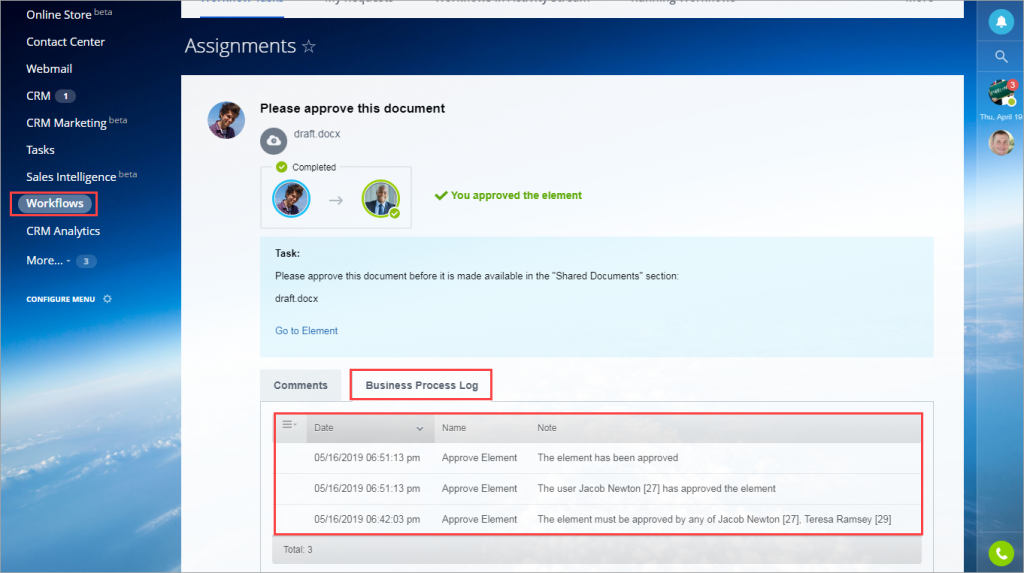1024x573 pixels.
Task: Click the More counter badge 3
Action: [86, 261]
